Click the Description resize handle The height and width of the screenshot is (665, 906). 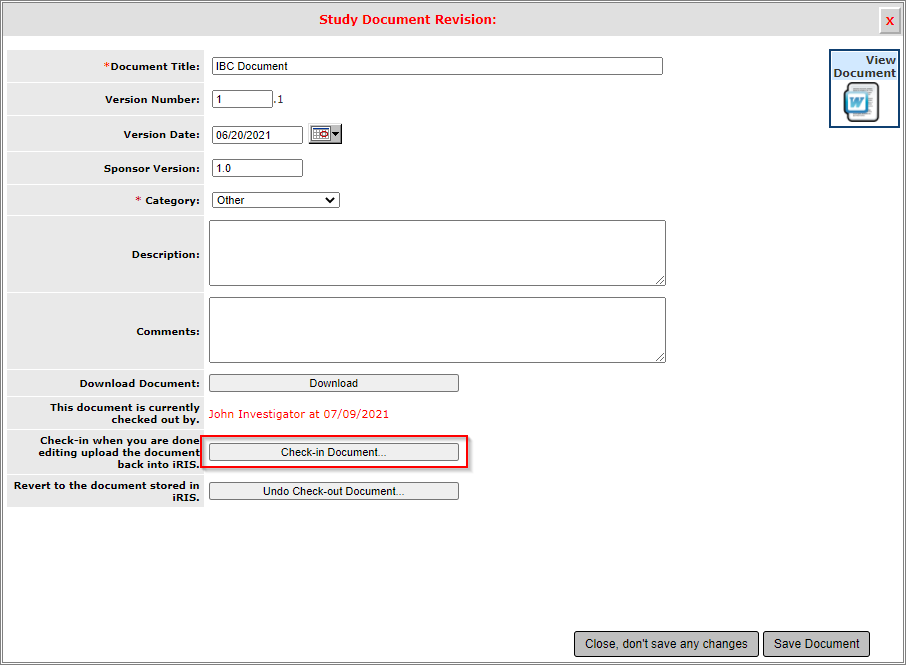pos(660,280)
